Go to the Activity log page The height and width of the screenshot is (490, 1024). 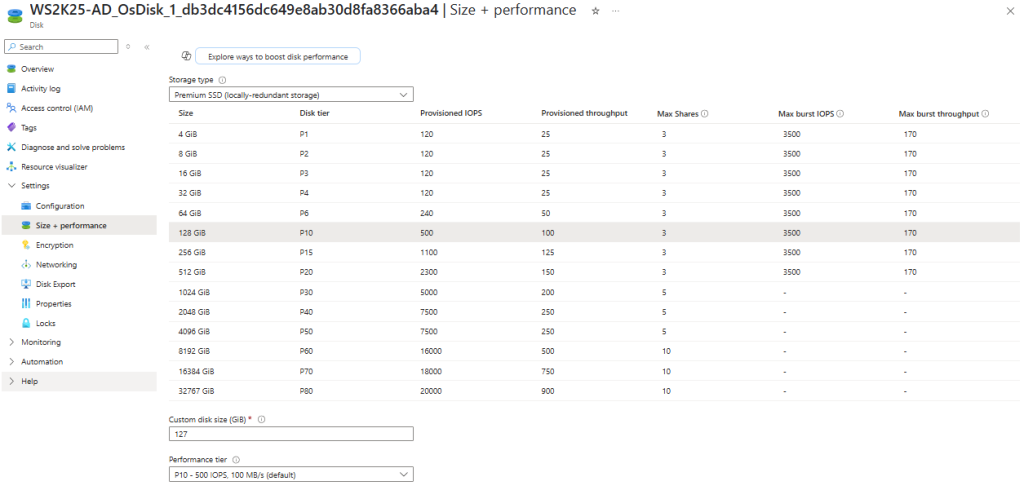(40, 88)
